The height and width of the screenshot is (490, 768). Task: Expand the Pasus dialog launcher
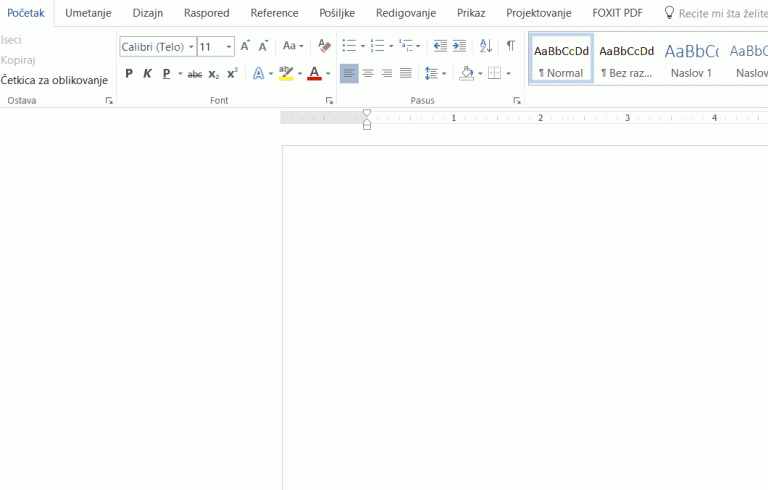coord(517,101)
